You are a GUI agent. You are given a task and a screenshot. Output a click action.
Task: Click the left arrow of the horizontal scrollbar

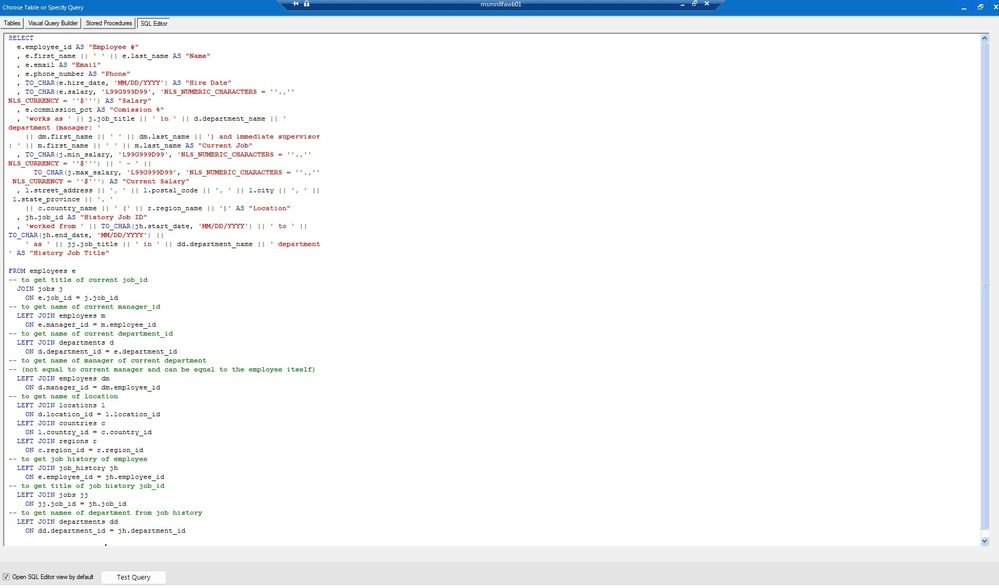[8, 543]
